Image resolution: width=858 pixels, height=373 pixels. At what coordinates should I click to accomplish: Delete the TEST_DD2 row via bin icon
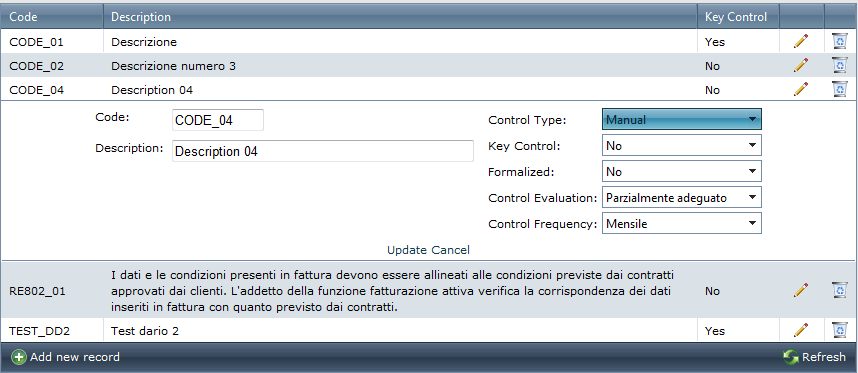point(839,330)
